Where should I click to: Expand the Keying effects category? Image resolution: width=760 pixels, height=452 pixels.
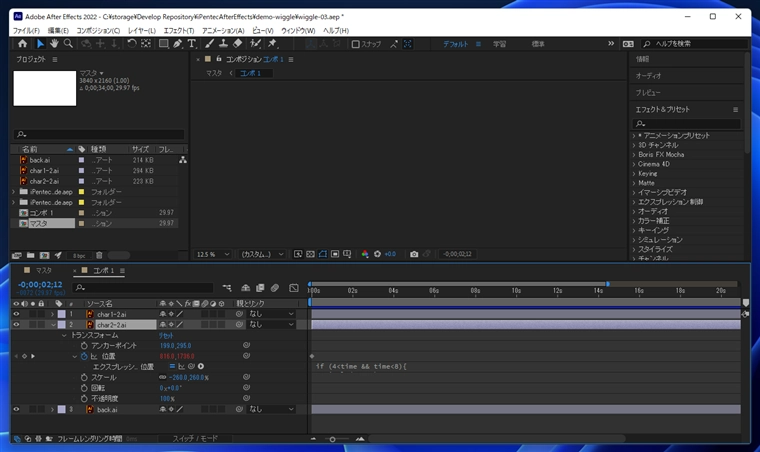pos(633,173)
